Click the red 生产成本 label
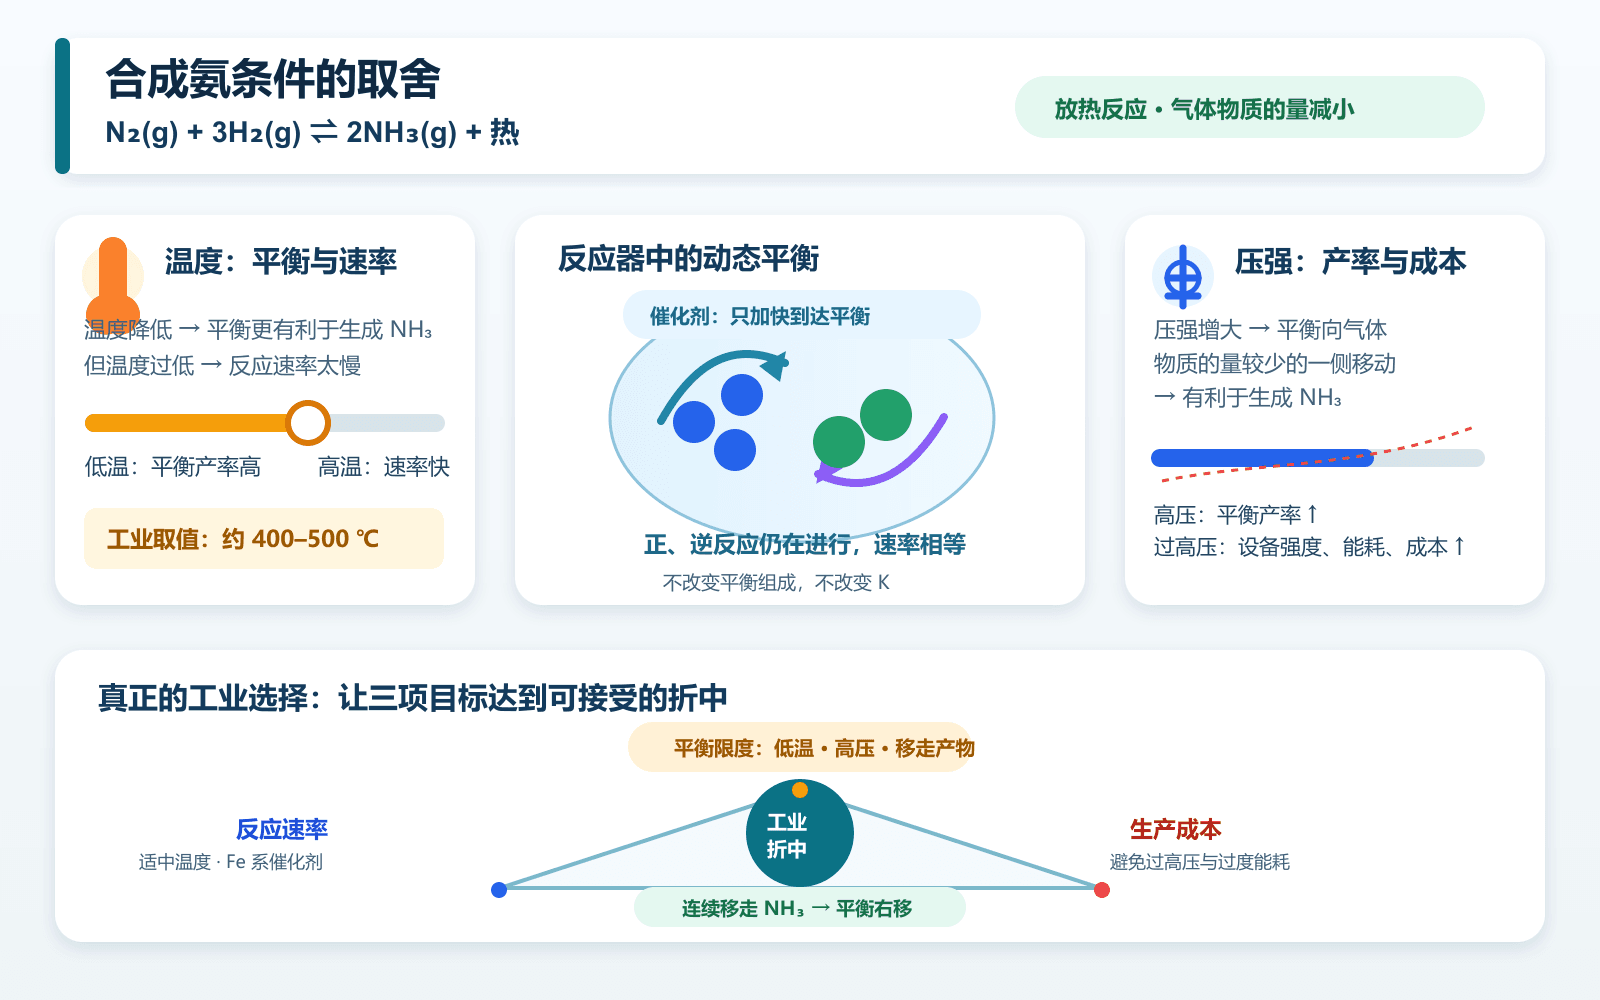This screenshot has width=1600, height=1000. 1176,829
